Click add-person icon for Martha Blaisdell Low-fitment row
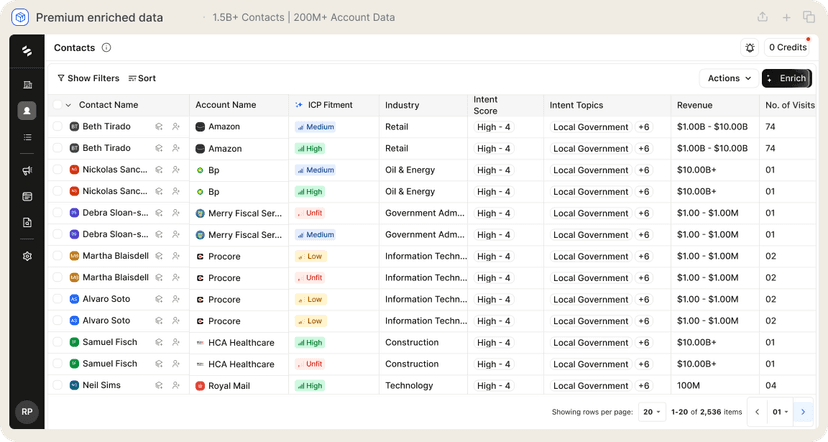 coord(176,256)
